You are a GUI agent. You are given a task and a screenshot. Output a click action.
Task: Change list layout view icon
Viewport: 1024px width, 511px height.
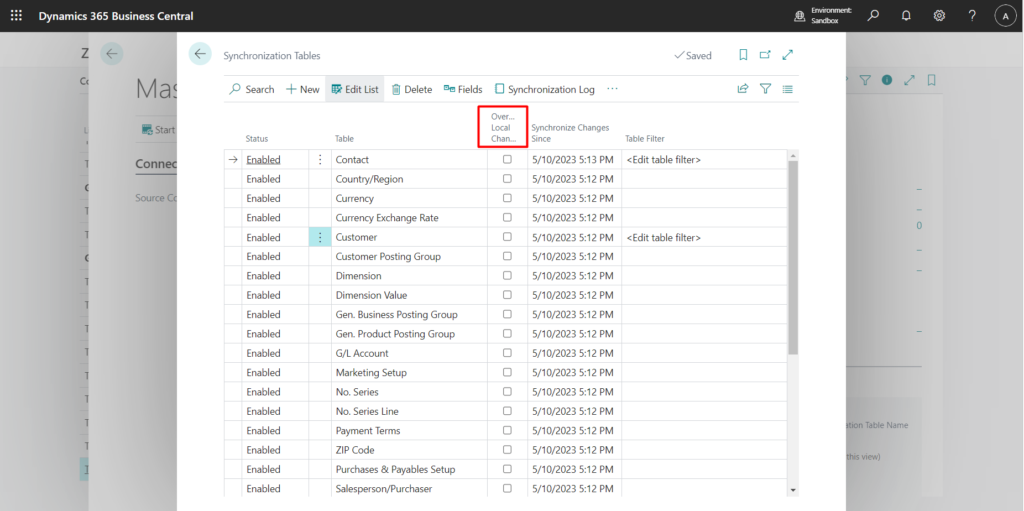pos(788,89)
